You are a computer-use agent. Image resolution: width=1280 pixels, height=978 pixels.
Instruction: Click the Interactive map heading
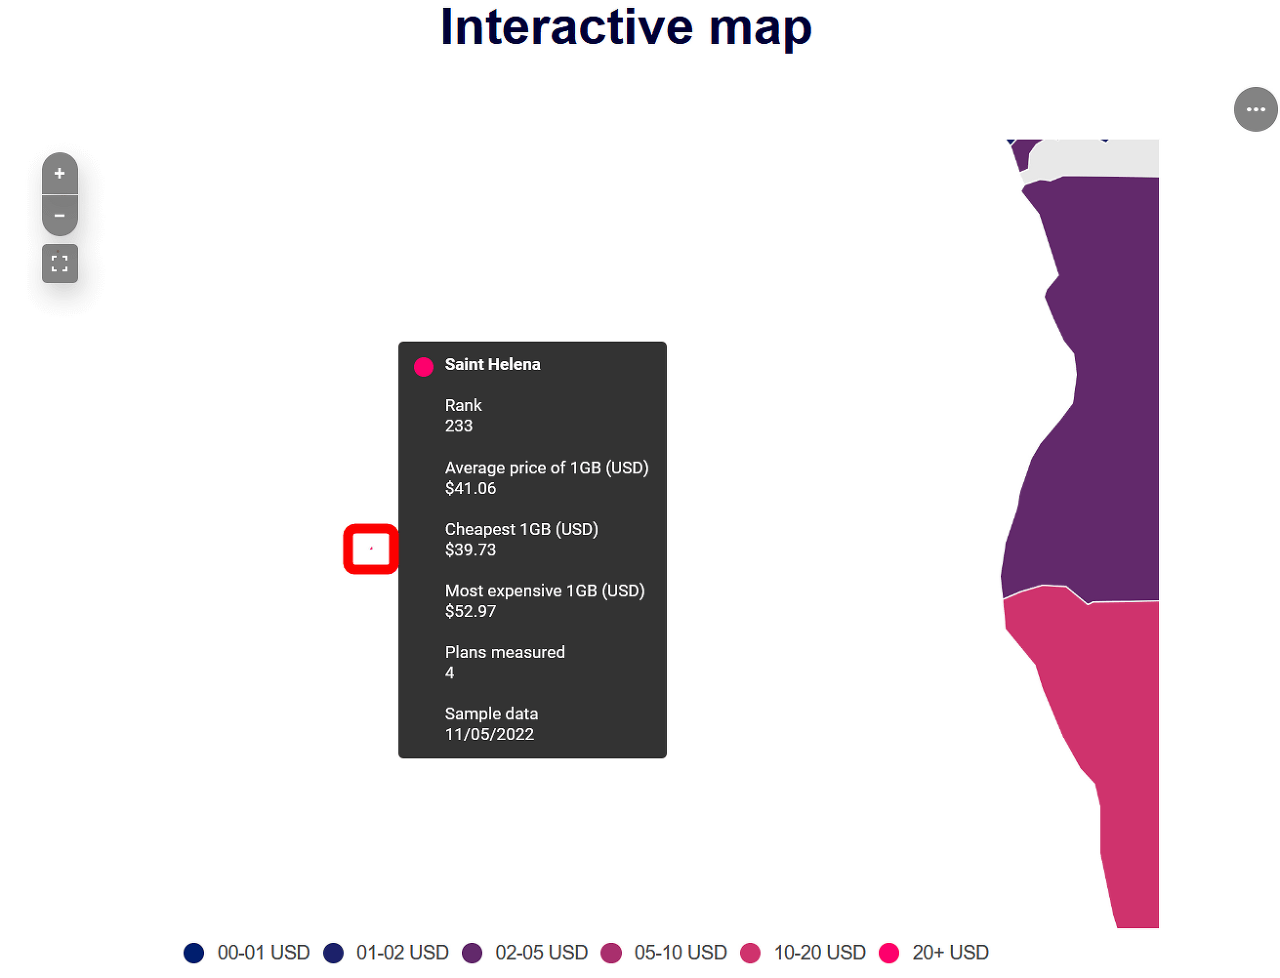[x=626, y=27]
